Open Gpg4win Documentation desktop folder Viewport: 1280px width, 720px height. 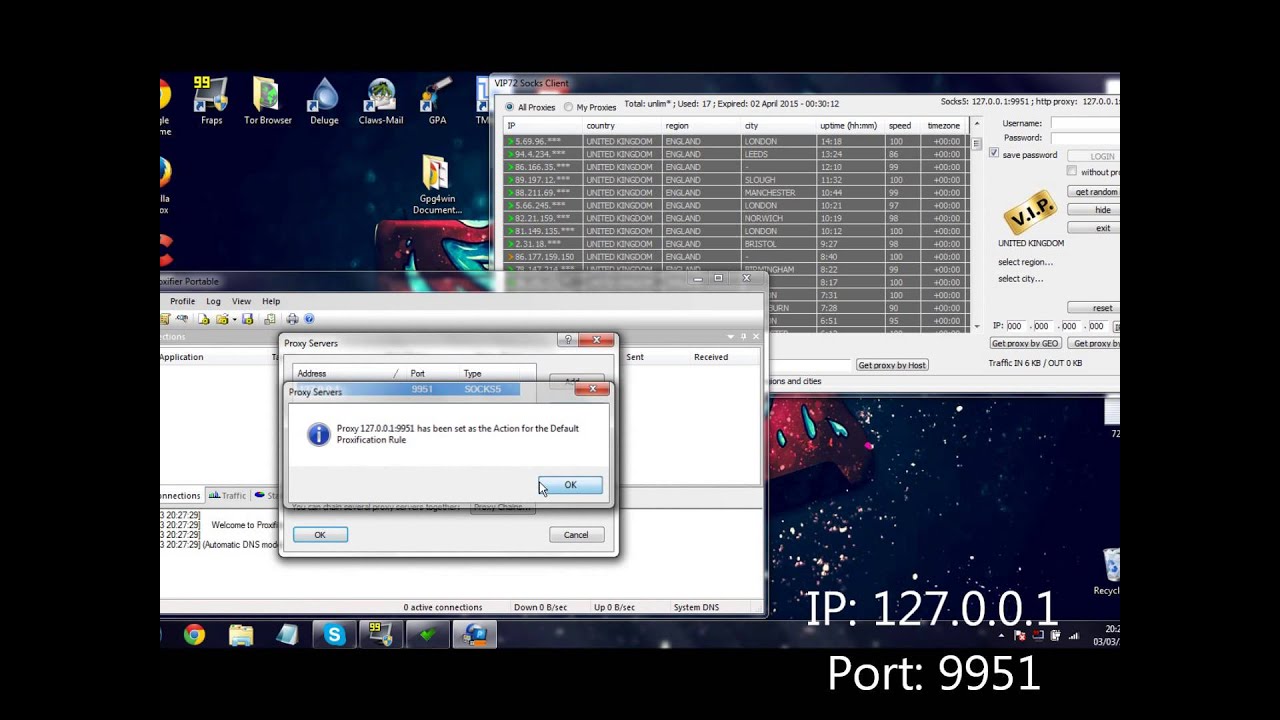[x=437, y=185]
